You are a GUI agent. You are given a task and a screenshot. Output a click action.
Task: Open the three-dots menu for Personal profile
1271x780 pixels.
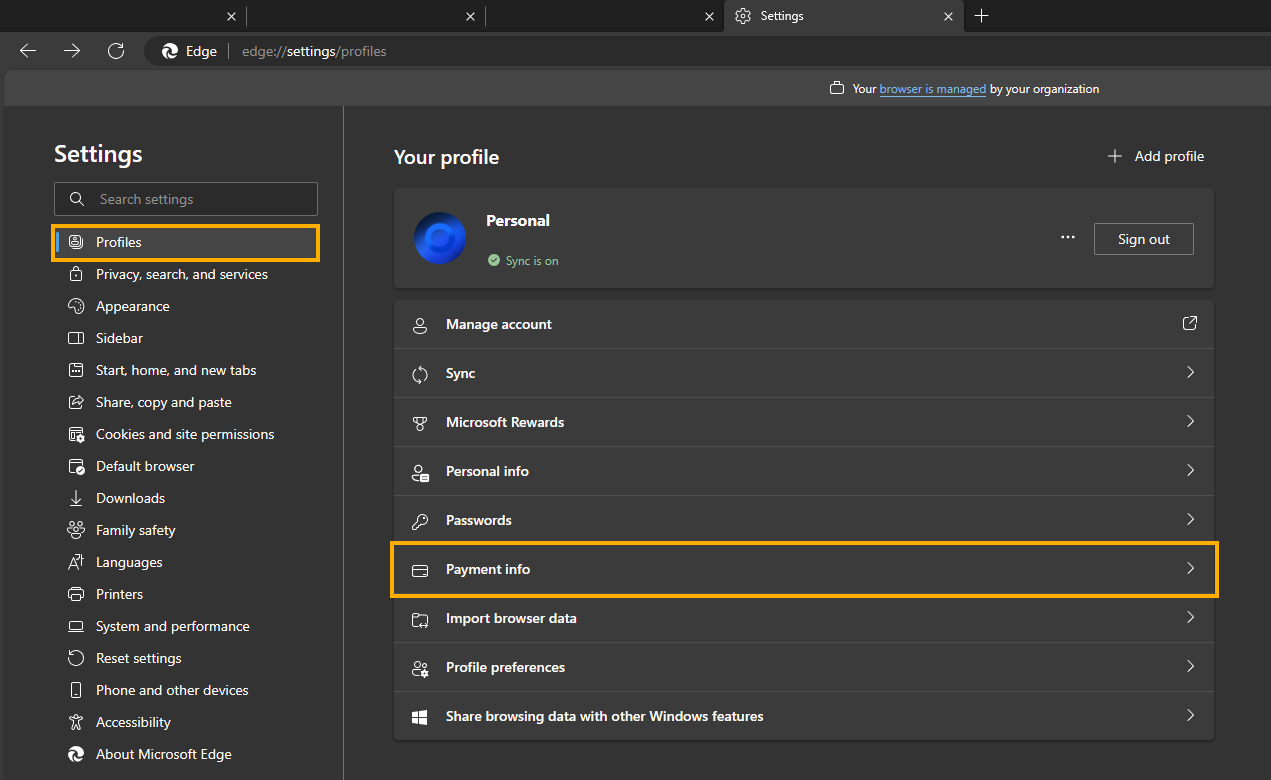[x=1068, y=238]
